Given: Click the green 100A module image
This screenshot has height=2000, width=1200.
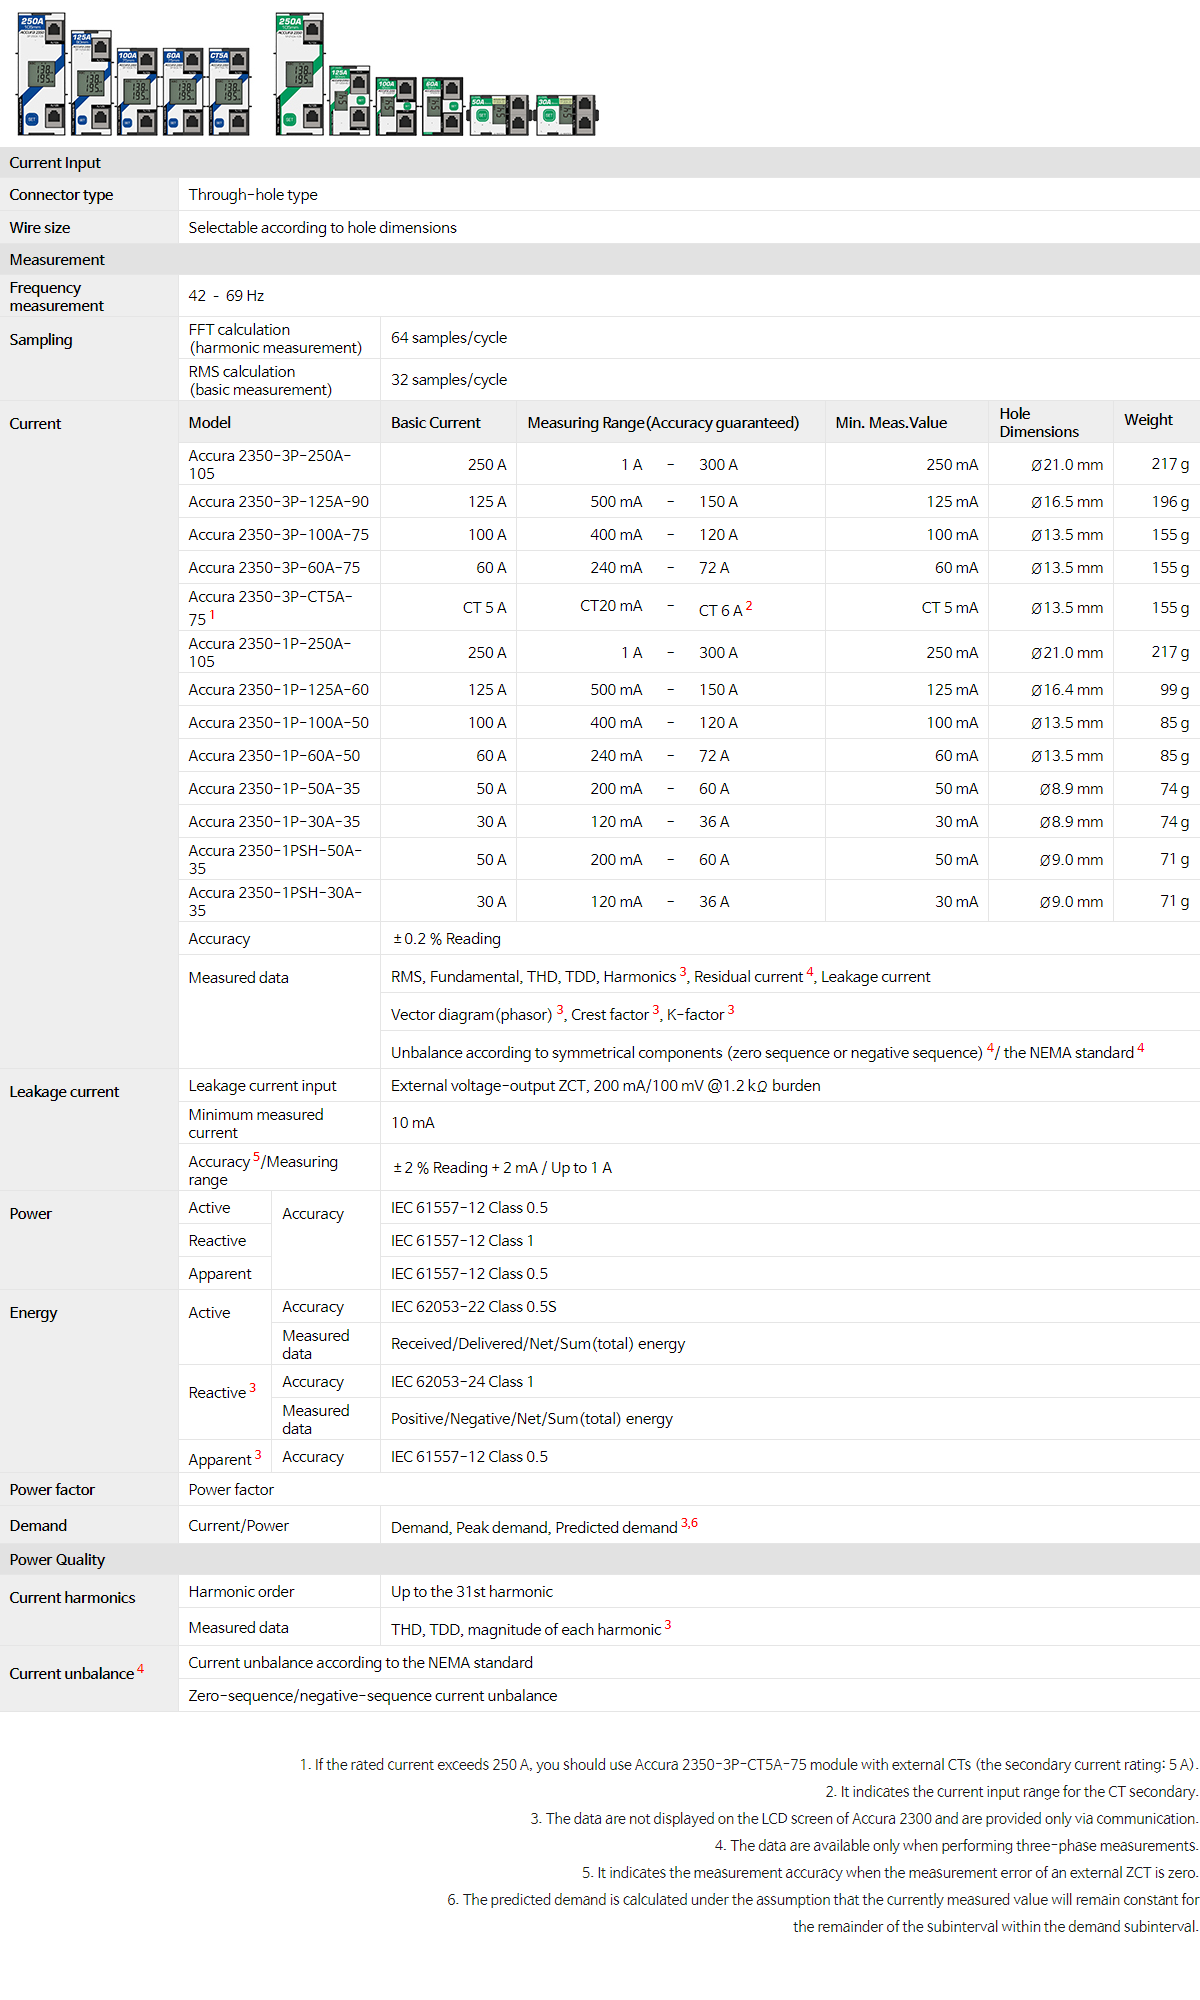Looking at the screenshot, I should point(396,106).
